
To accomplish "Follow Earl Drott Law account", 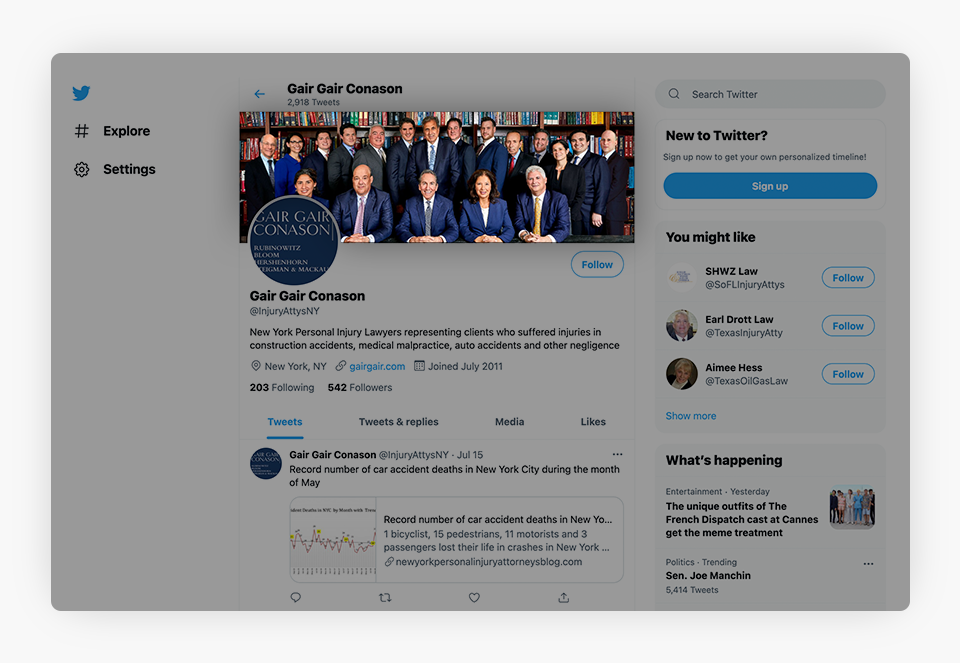I will coord(848,326).
